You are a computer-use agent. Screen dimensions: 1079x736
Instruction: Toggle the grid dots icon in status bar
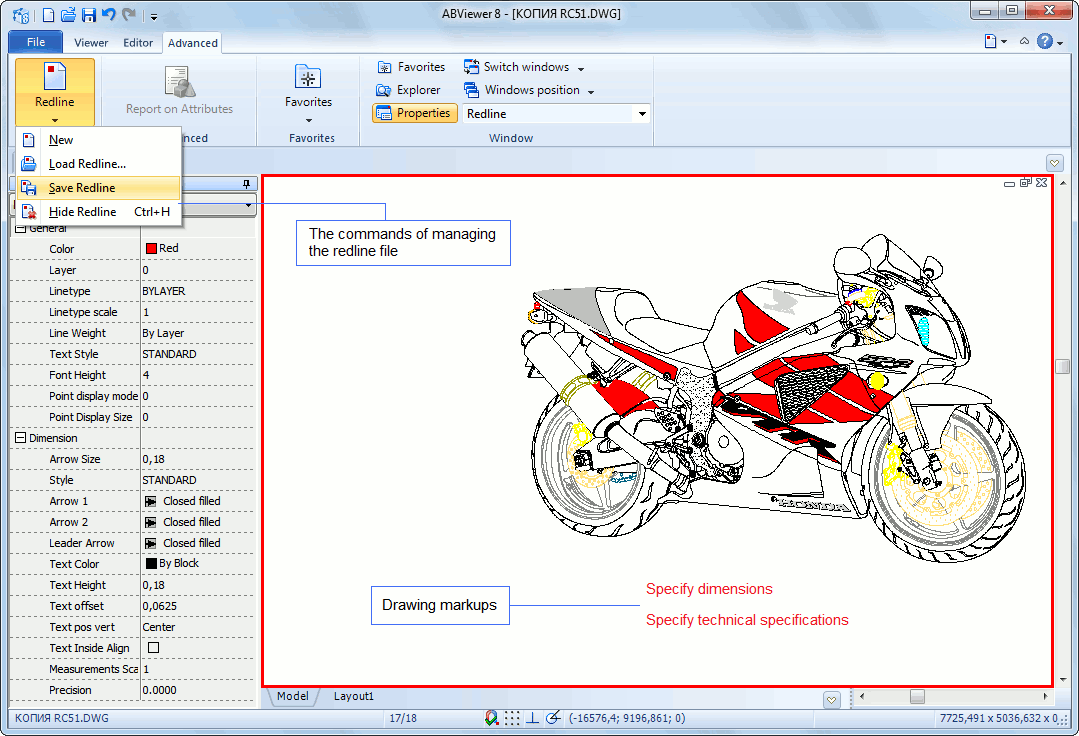(x=512, y=718)
